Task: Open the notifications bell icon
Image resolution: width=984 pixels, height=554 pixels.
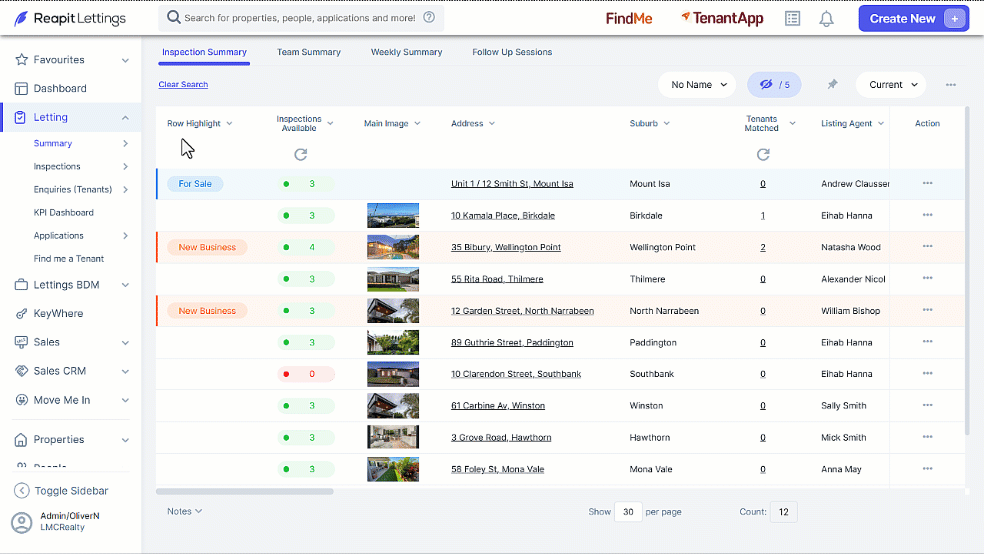Action: tap(826, 19)
